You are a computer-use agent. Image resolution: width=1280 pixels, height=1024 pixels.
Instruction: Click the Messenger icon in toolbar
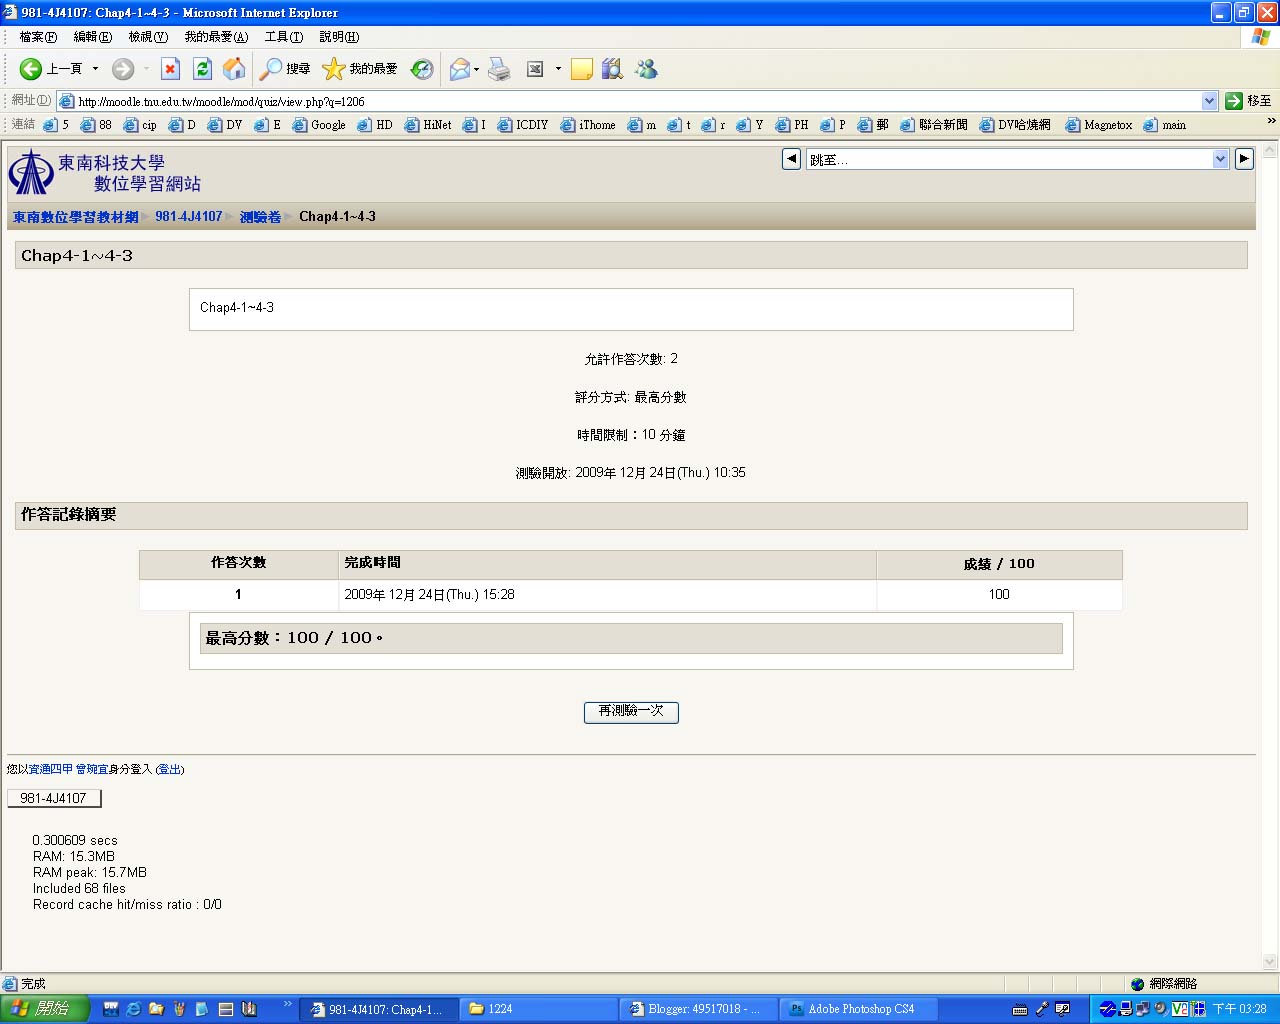tap(646, 69)
